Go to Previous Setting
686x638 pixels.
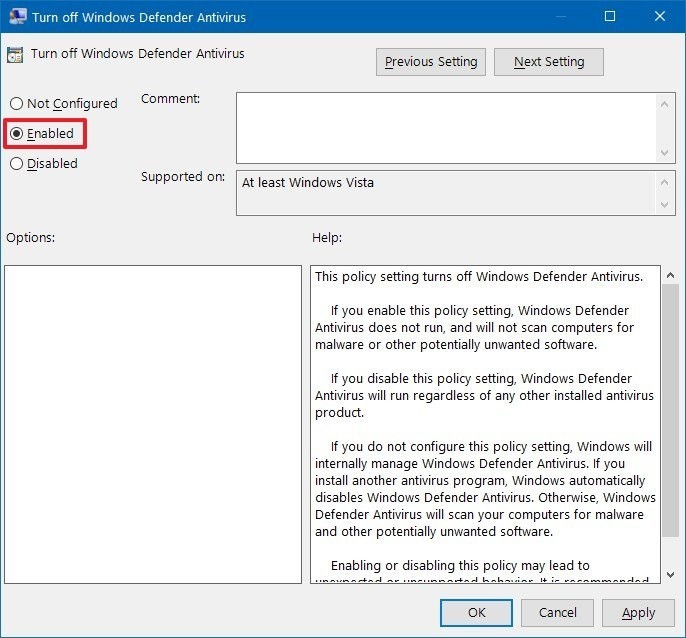coord(431,62)
